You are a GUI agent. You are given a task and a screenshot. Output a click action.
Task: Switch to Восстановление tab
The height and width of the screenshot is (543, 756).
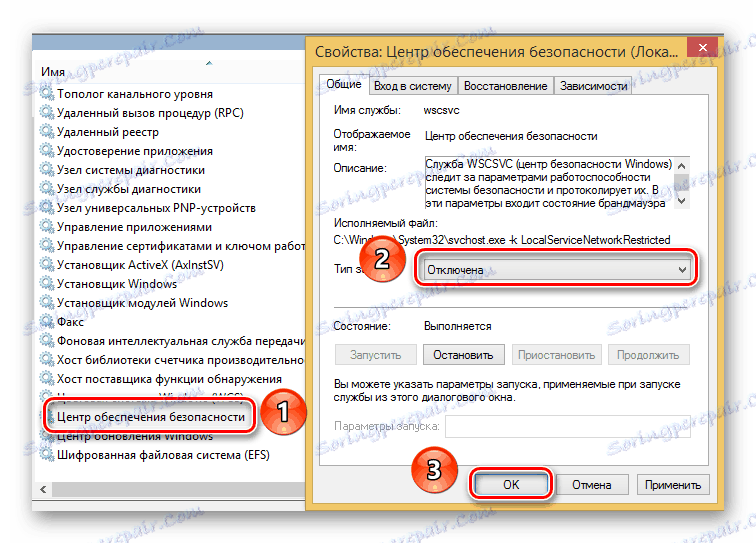click(x=505, y=86)
